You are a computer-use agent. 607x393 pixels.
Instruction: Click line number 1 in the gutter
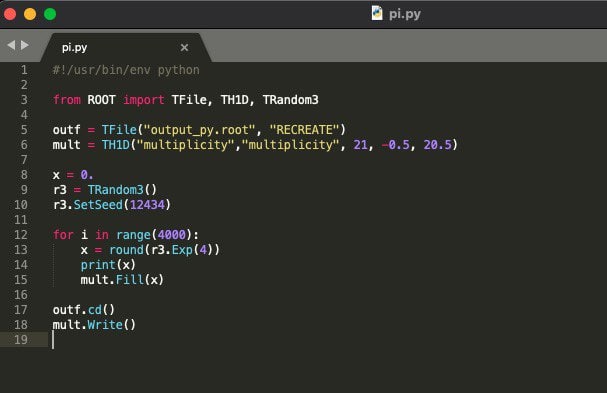click(24, 70)
